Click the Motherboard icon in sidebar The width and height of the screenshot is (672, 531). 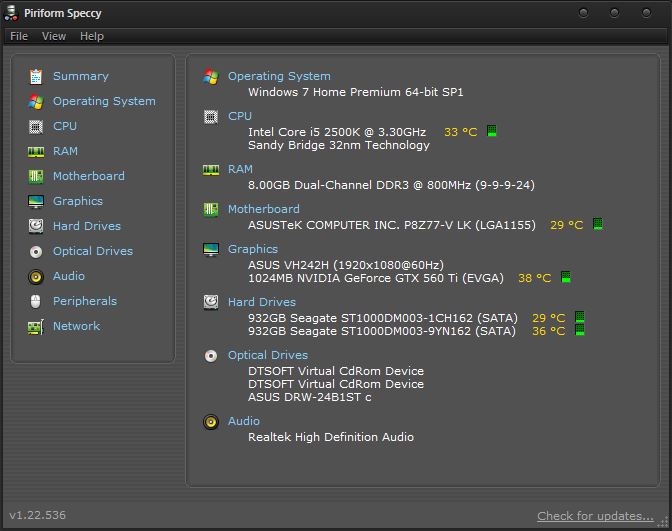36,177
